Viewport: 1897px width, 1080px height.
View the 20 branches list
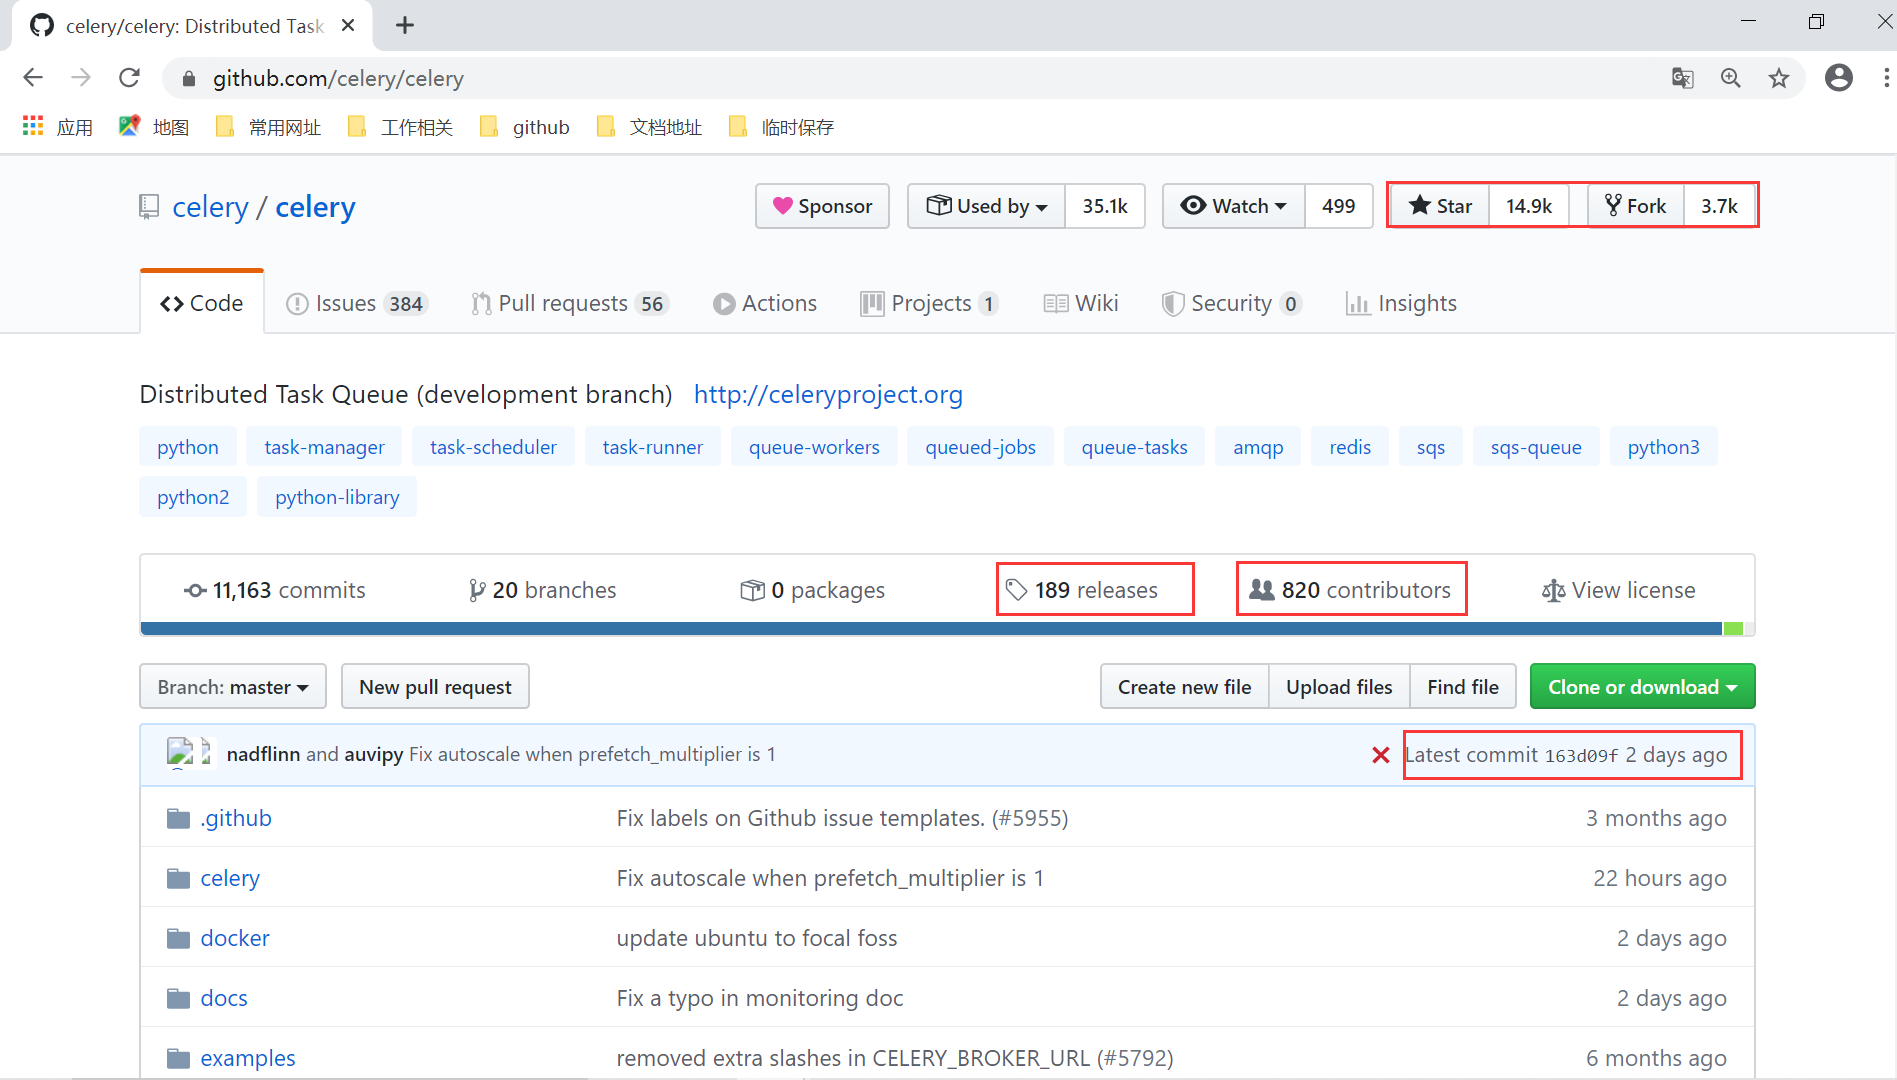coord(542,590)
